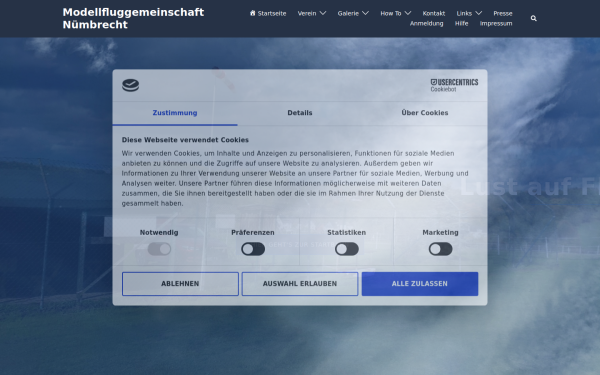
Task: Click the Cookiebot checkmark logo
Action: pyautogui.click(x=130, y=85)
